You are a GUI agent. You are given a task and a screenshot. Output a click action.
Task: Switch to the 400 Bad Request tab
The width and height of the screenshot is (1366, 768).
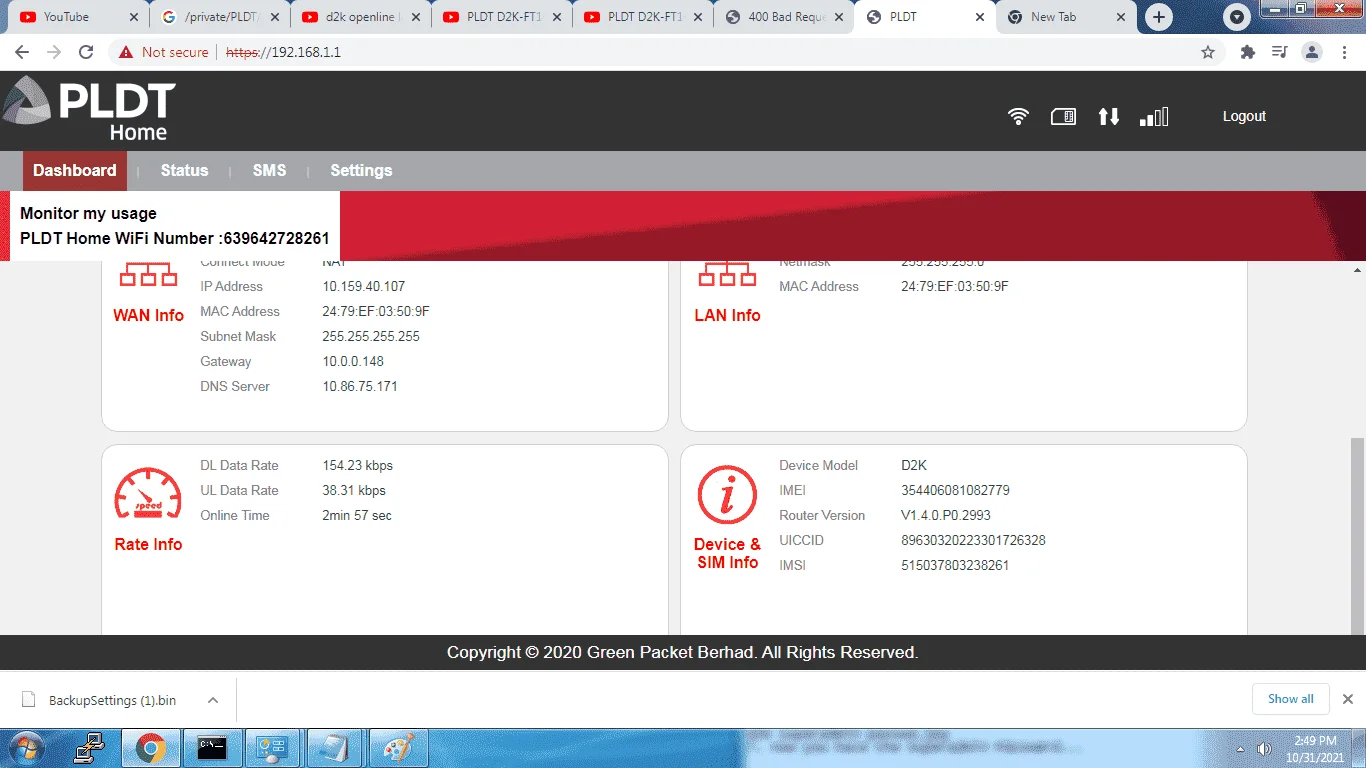coord(785,17)
